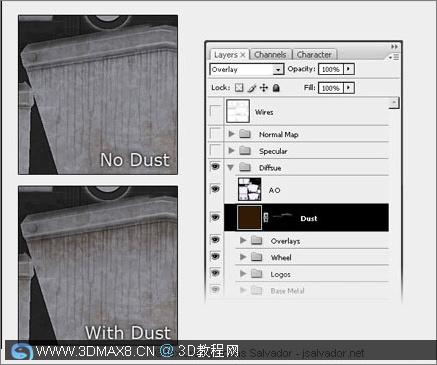Screen dimensions: 437x365
Task: Click the Specular folder icon
Action: coord(245,151)
